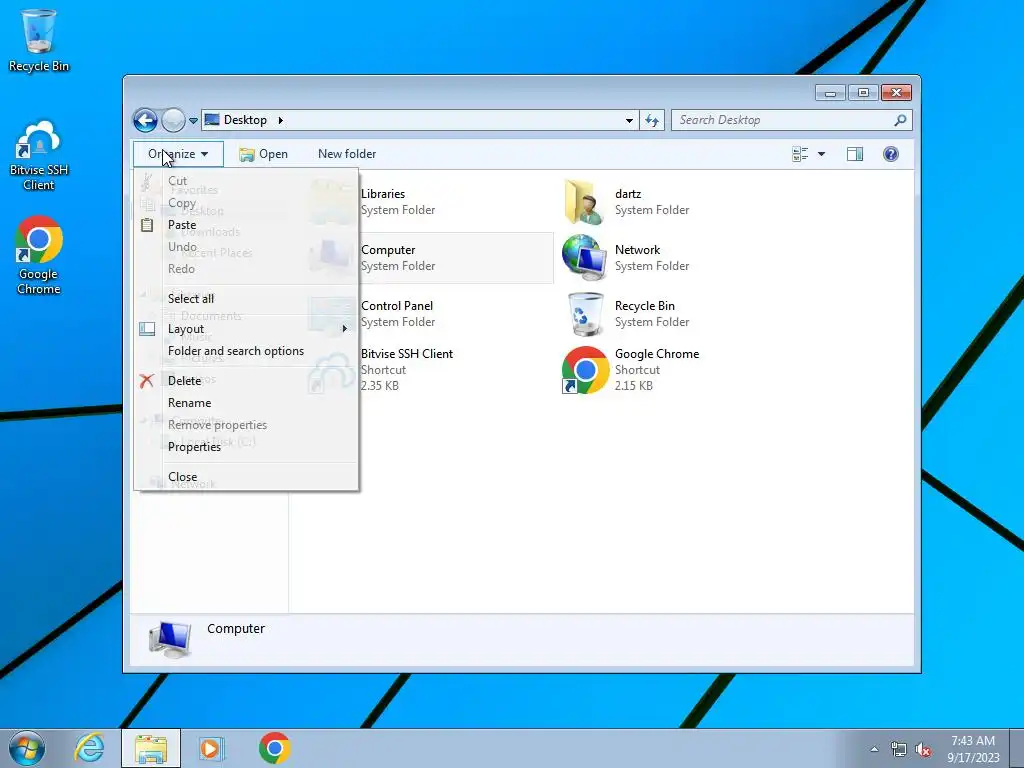Click Bitvise SSH Client desktop shortcut
1024x768 pixels.
click(39, 156)
